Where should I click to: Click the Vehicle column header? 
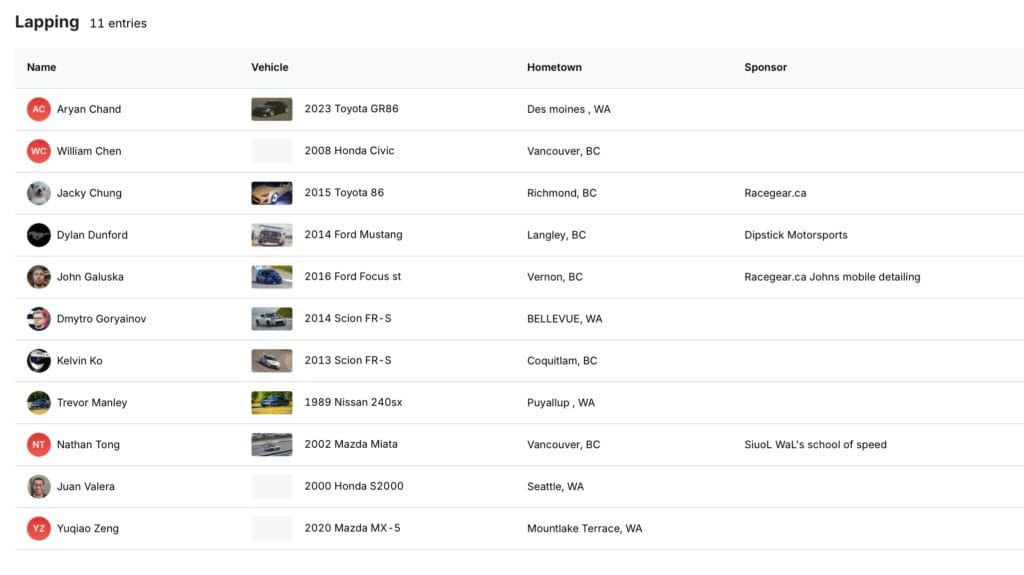(x=270, y=67)
